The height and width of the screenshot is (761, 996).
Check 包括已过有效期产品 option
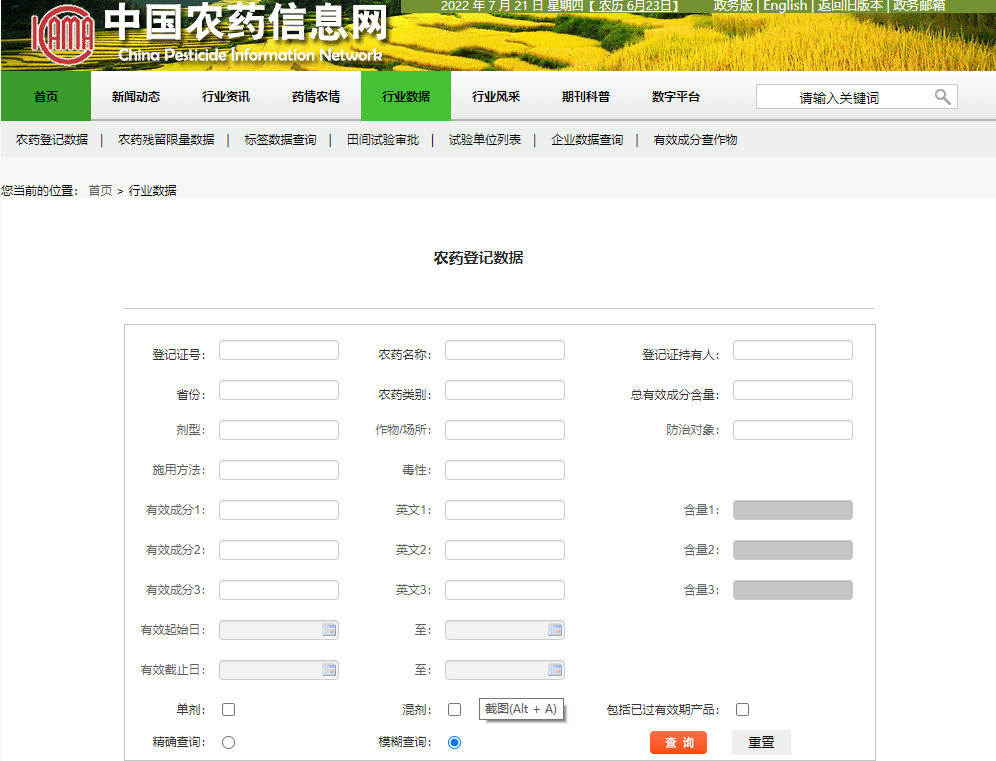tap(742, 708)
